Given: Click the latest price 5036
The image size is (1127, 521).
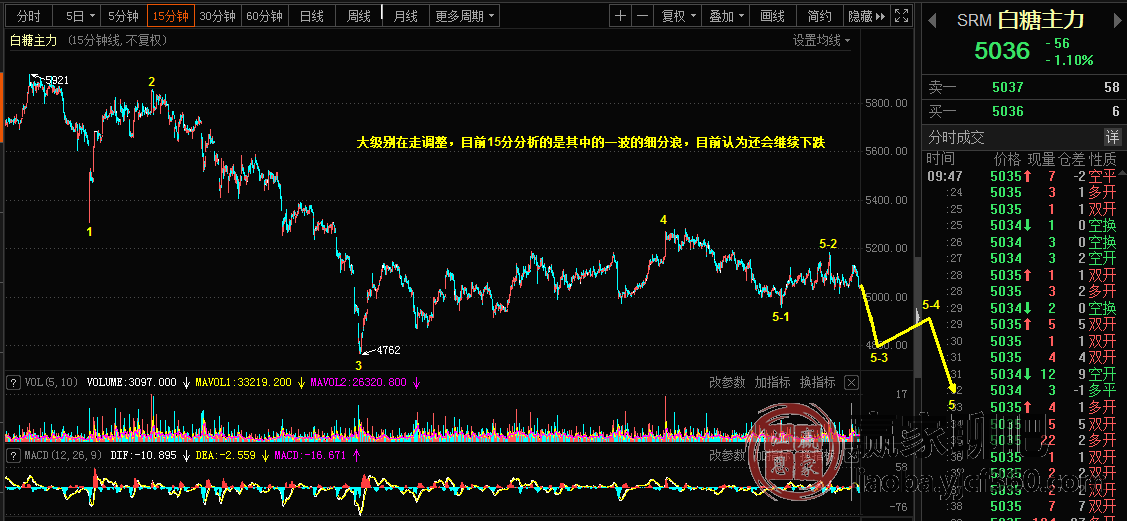Looking at the screenshot, I should [1002, 51].
